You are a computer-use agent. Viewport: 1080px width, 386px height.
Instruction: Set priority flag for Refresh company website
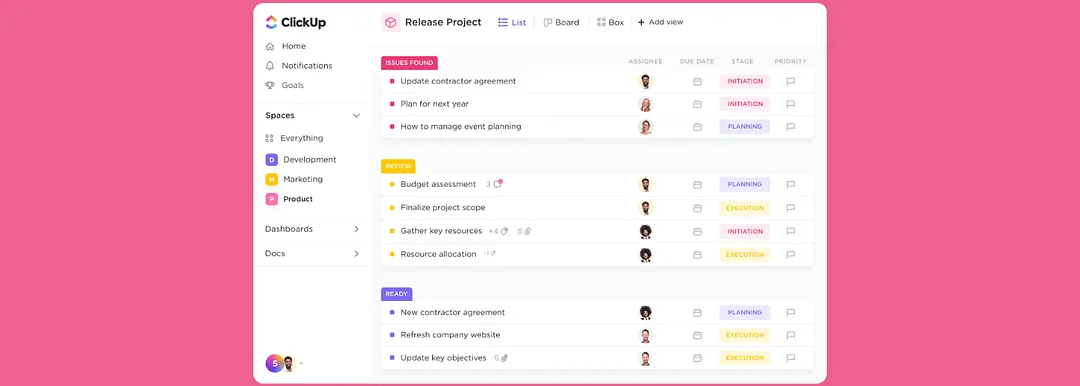[x=791, y=335]
